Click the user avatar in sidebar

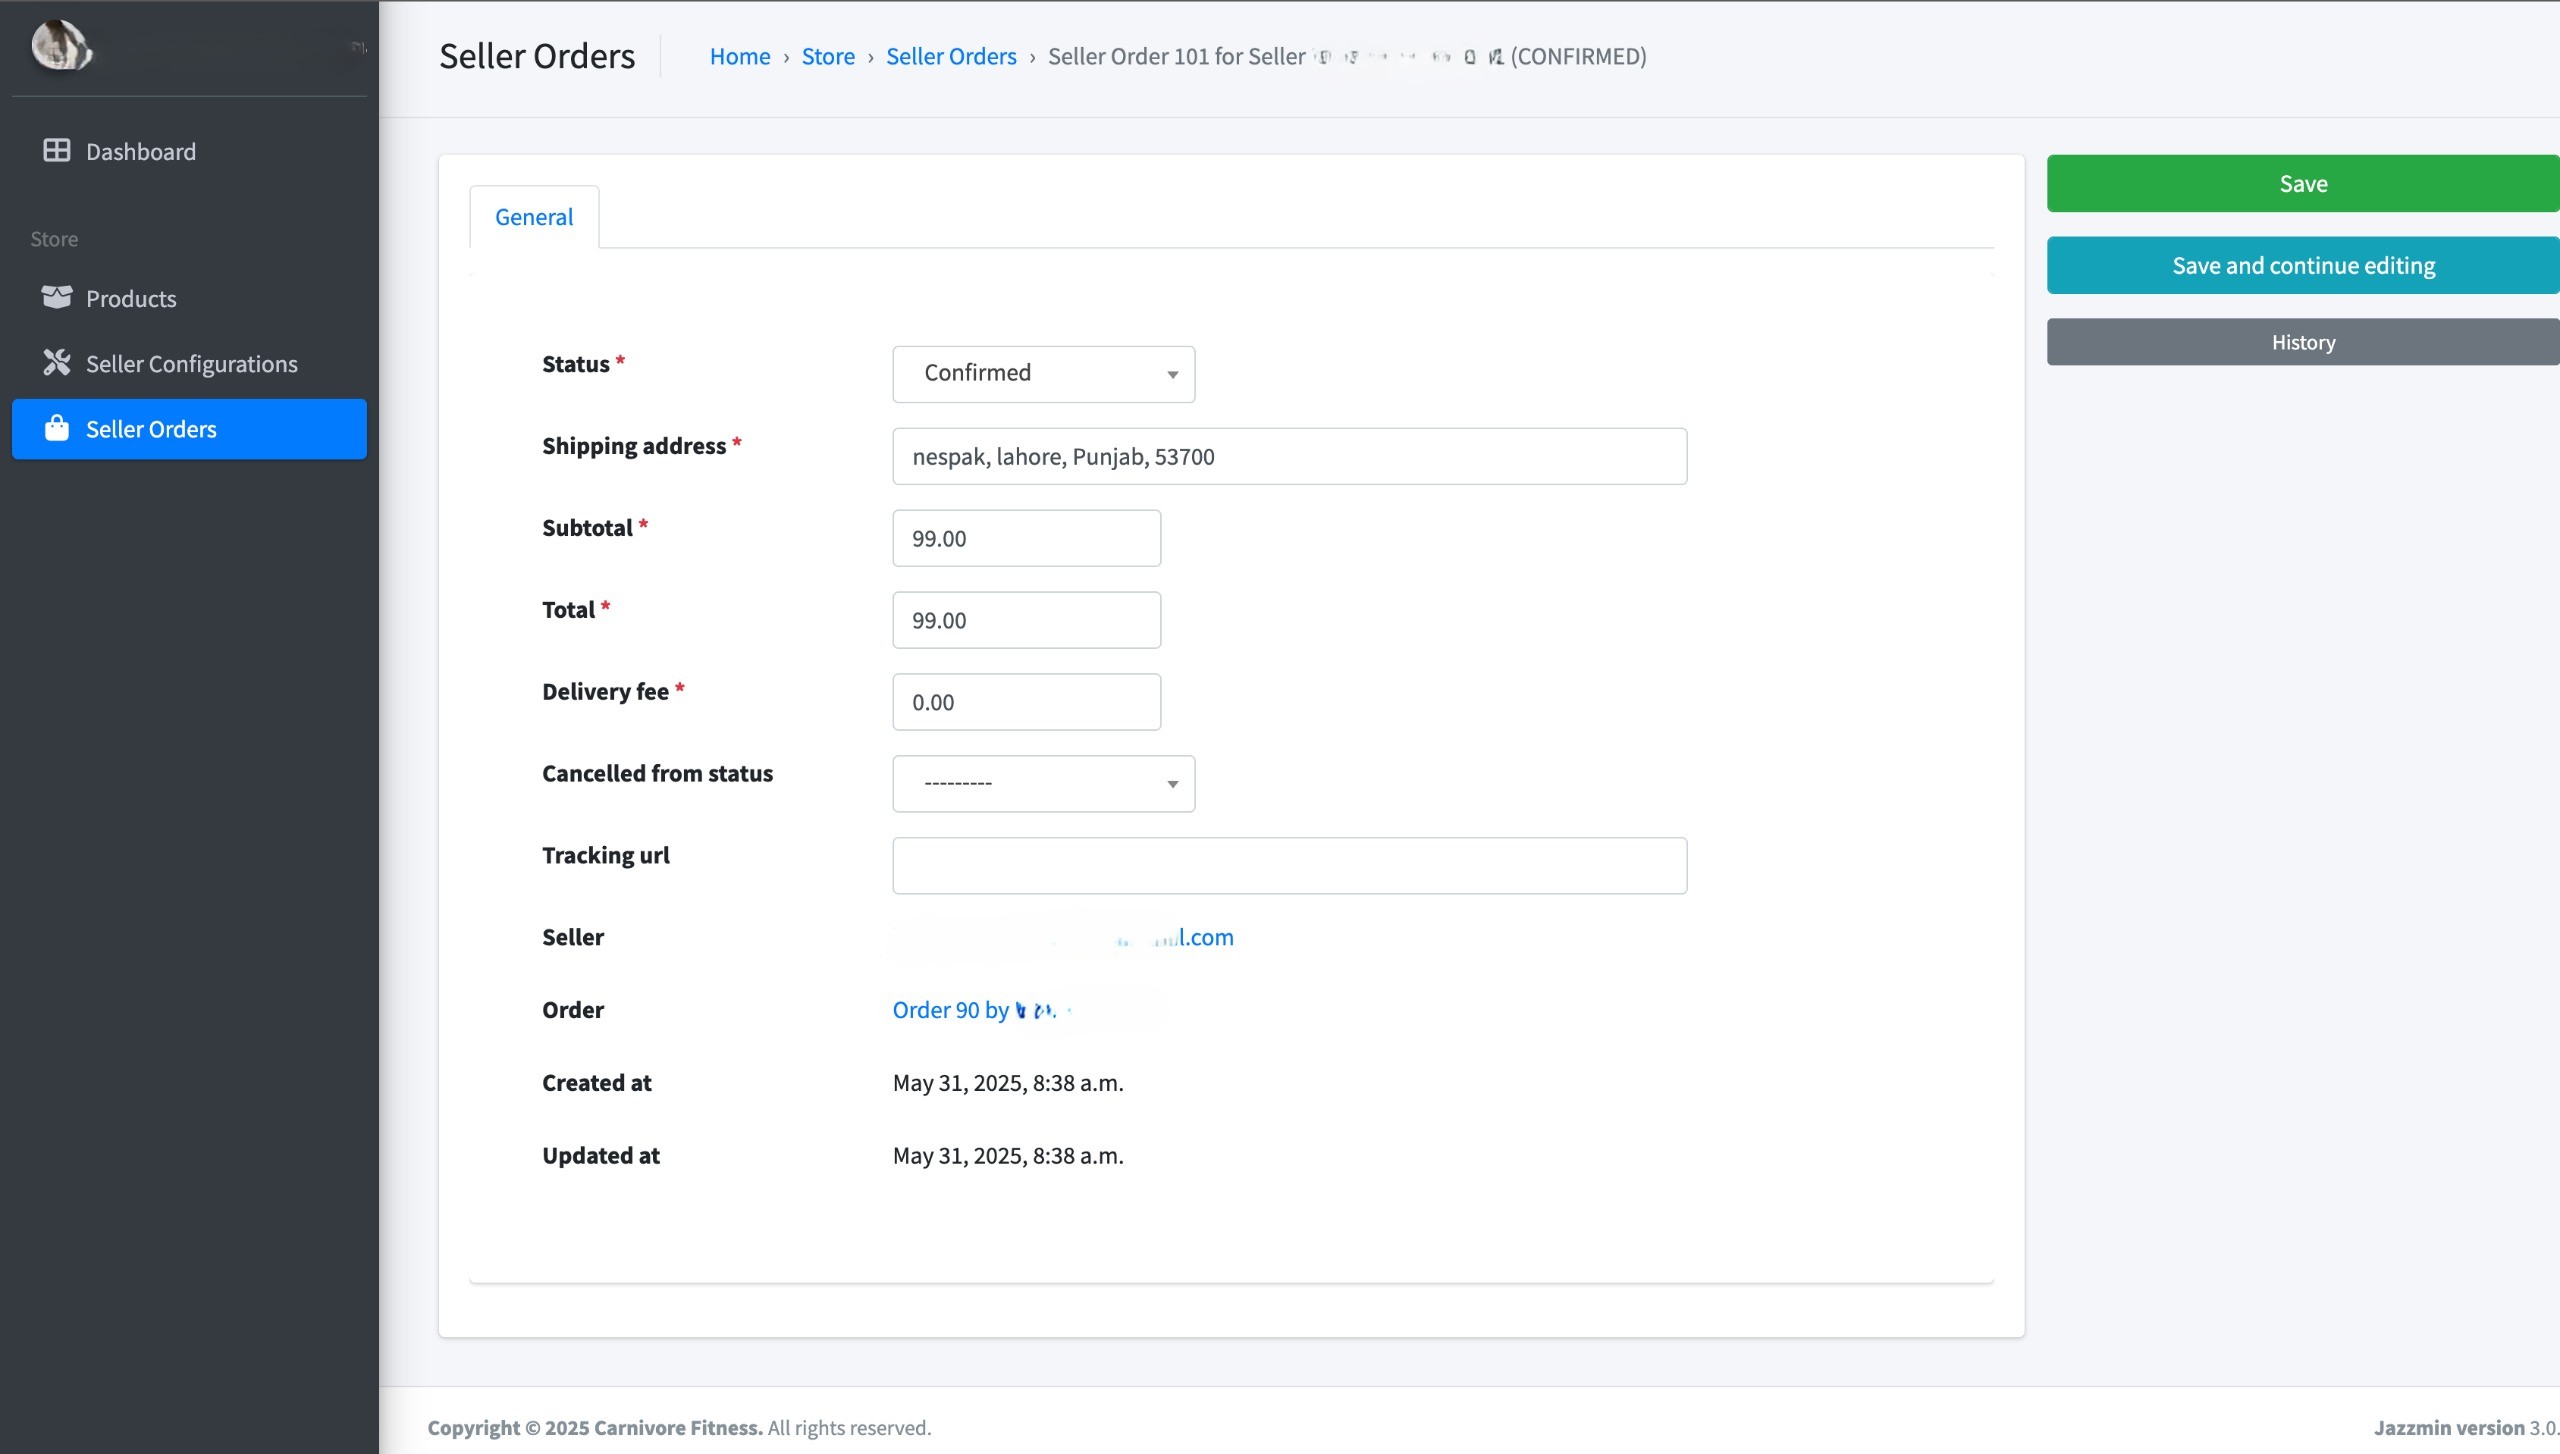[60, 46]
